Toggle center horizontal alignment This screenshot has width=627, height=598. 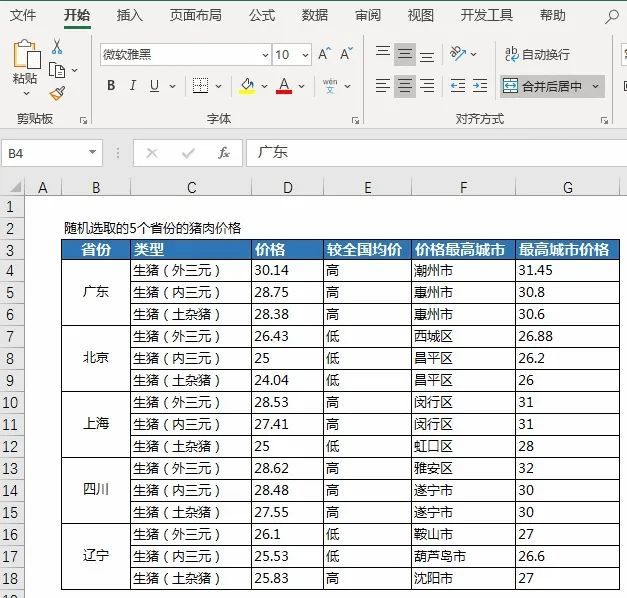405,86
